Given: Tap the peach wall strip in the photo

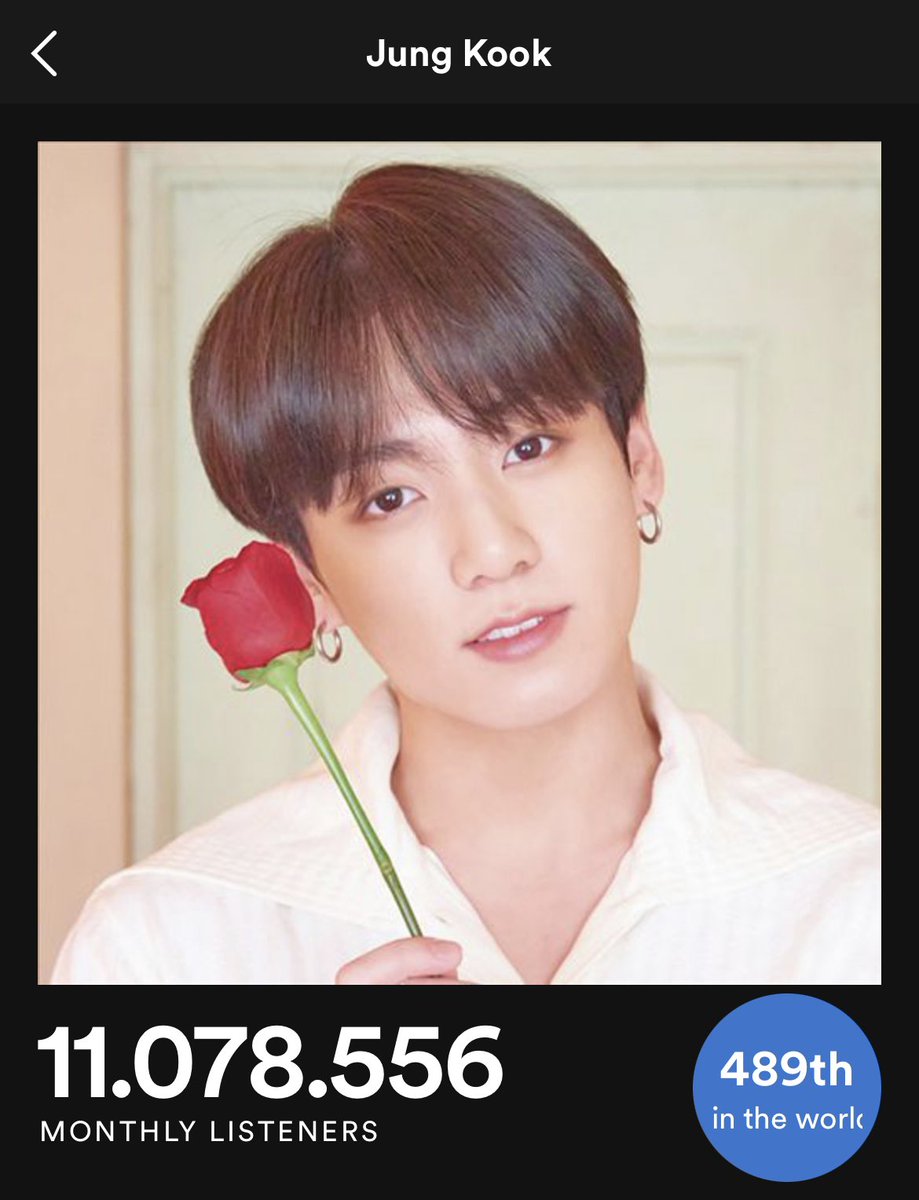Looking at the screenshot, I should click(x=80, y=560).
